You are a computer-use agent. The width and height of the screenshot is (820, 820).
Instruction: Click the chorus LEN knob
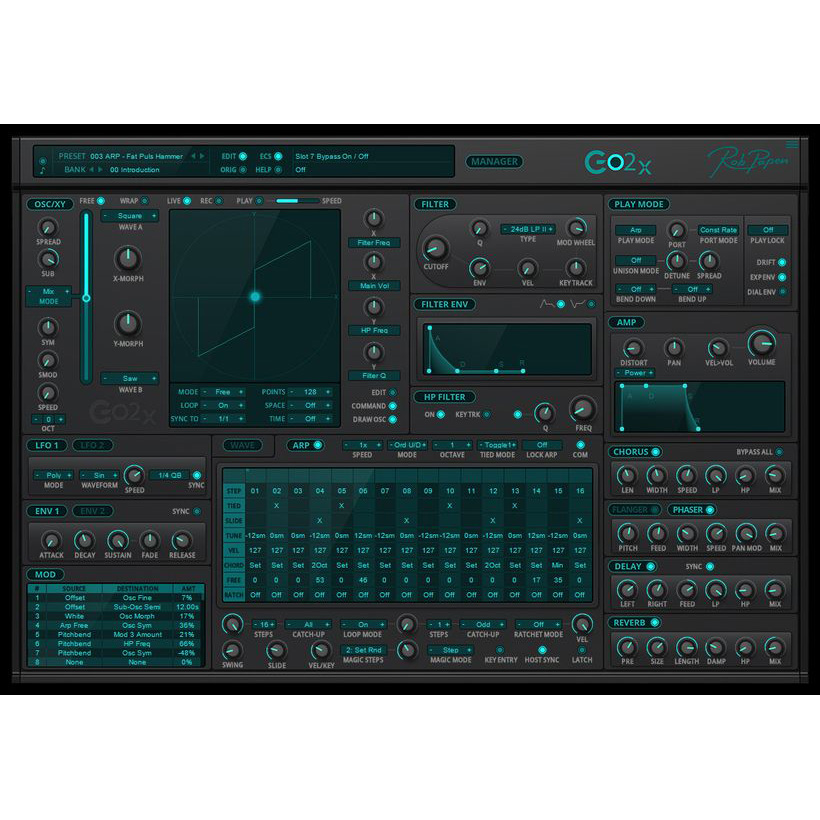[x=627, y=476]
